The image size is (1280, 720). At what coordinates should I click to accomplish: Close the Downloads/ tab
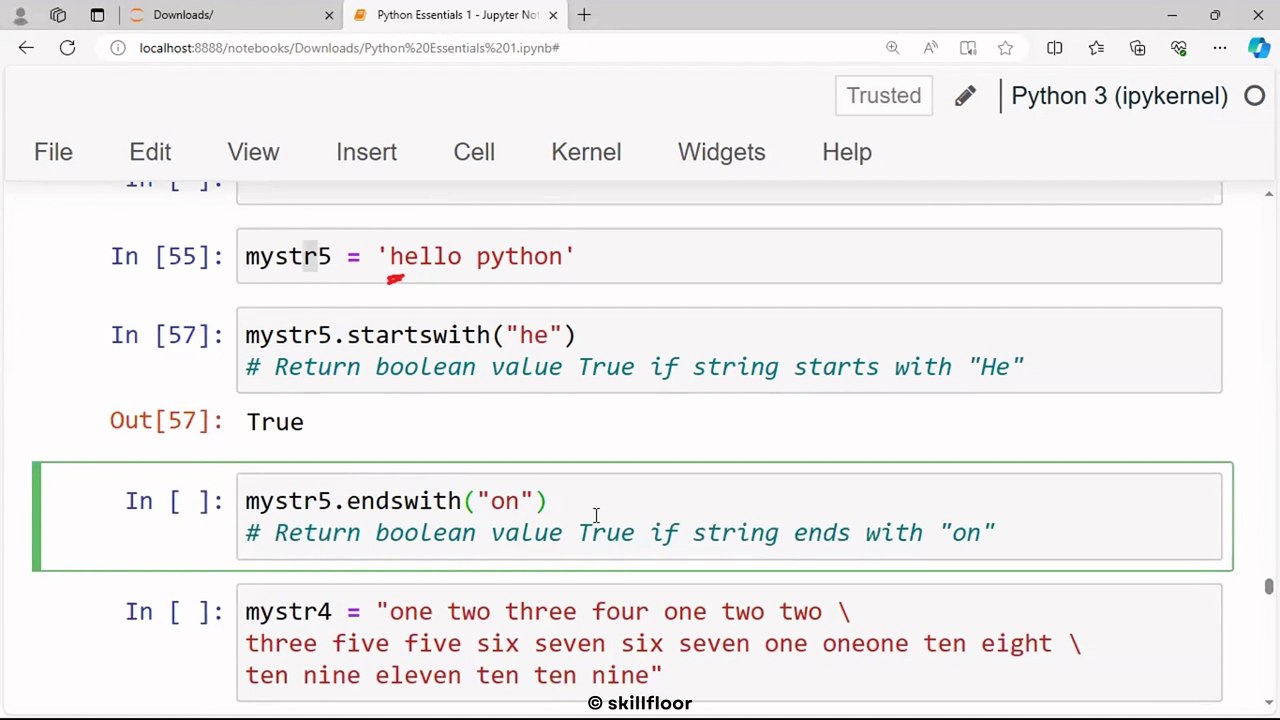329,15
